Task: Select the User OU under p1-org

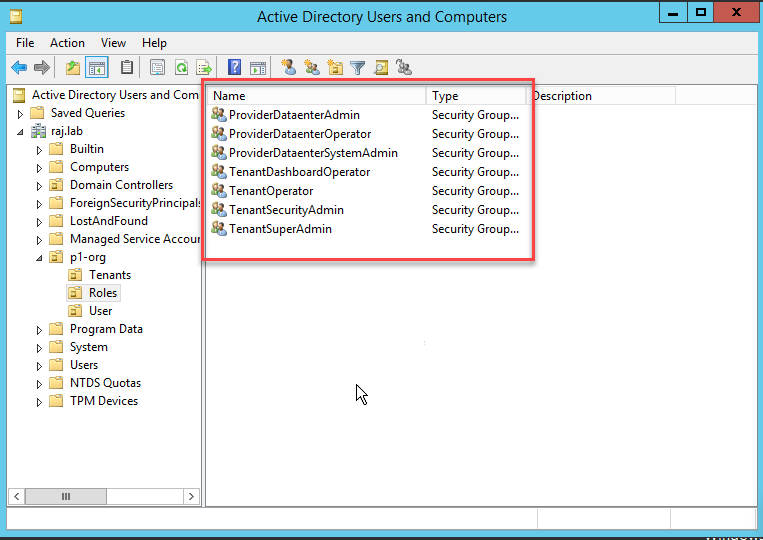Action: [x=100, y=311]
